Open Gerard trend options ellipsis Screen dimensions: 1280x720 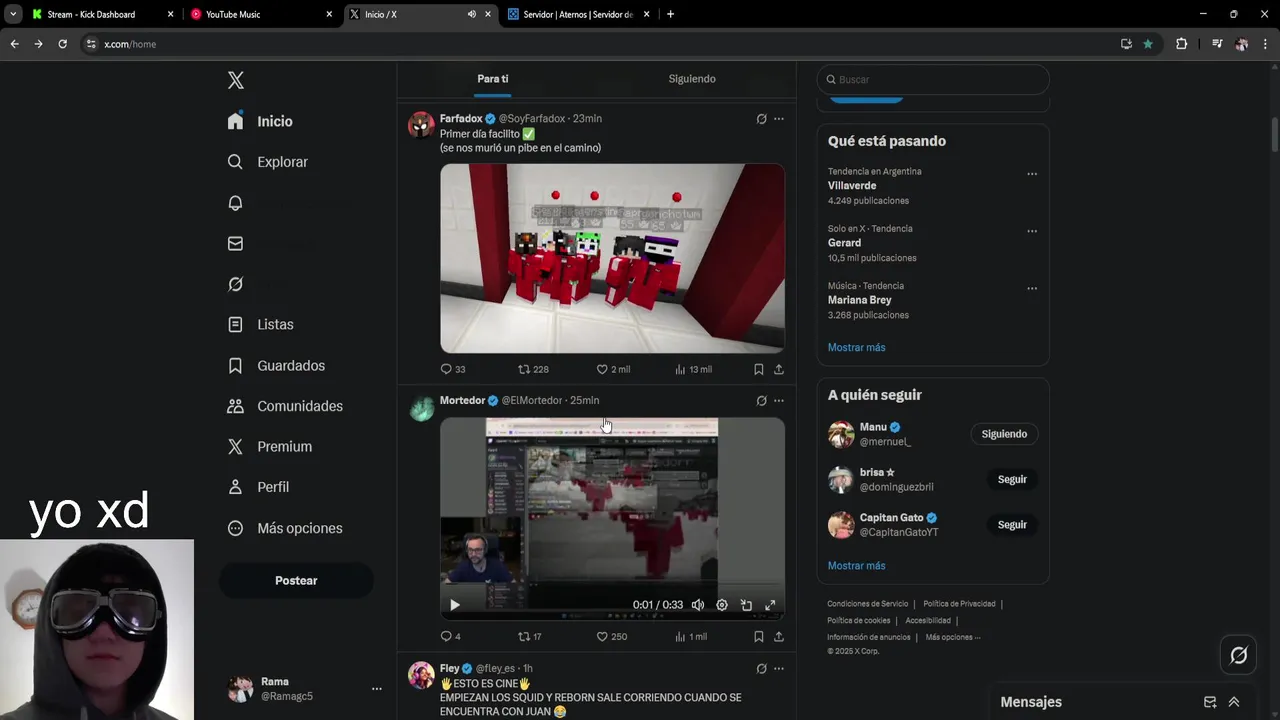click(x=1032, y=231)
